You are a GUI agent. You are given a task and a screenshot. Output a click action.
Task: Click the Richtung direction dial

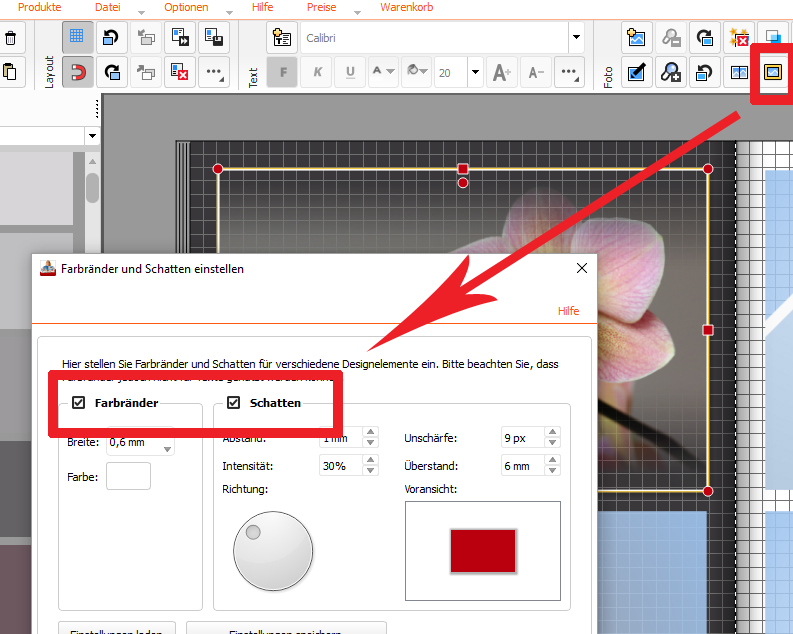pyautogui.click(x=272, y=551)
